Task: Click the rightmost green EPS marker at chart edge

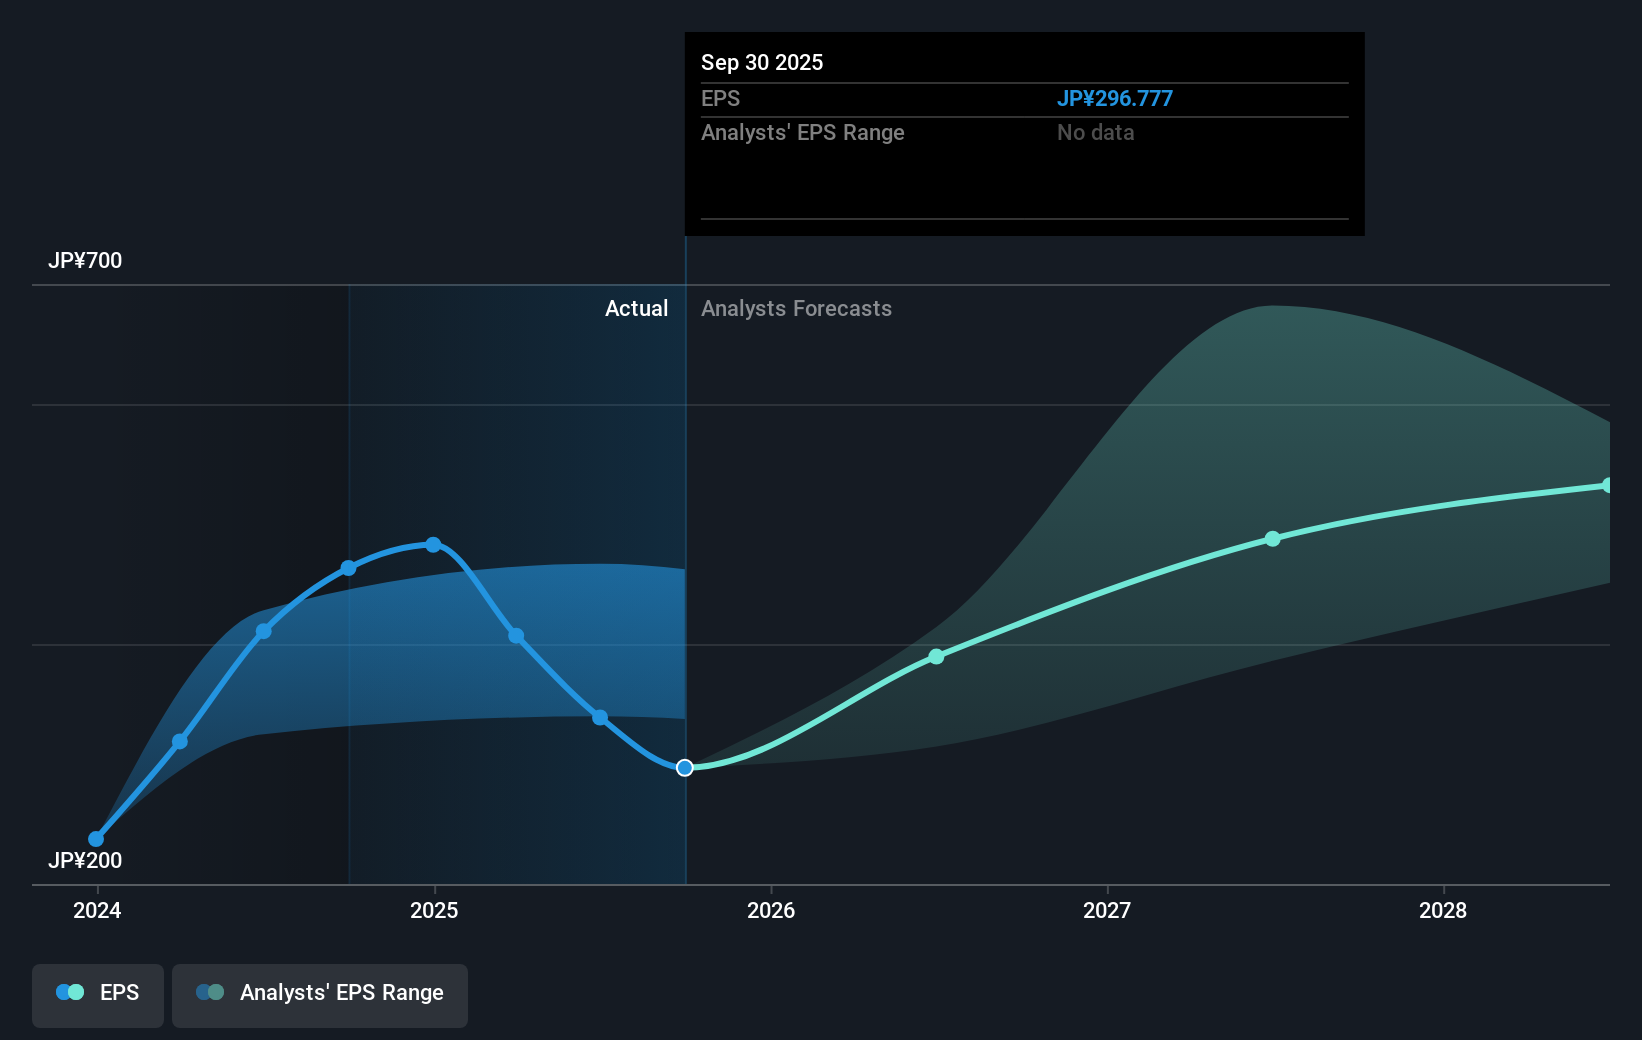Action: pos(1608,485)
